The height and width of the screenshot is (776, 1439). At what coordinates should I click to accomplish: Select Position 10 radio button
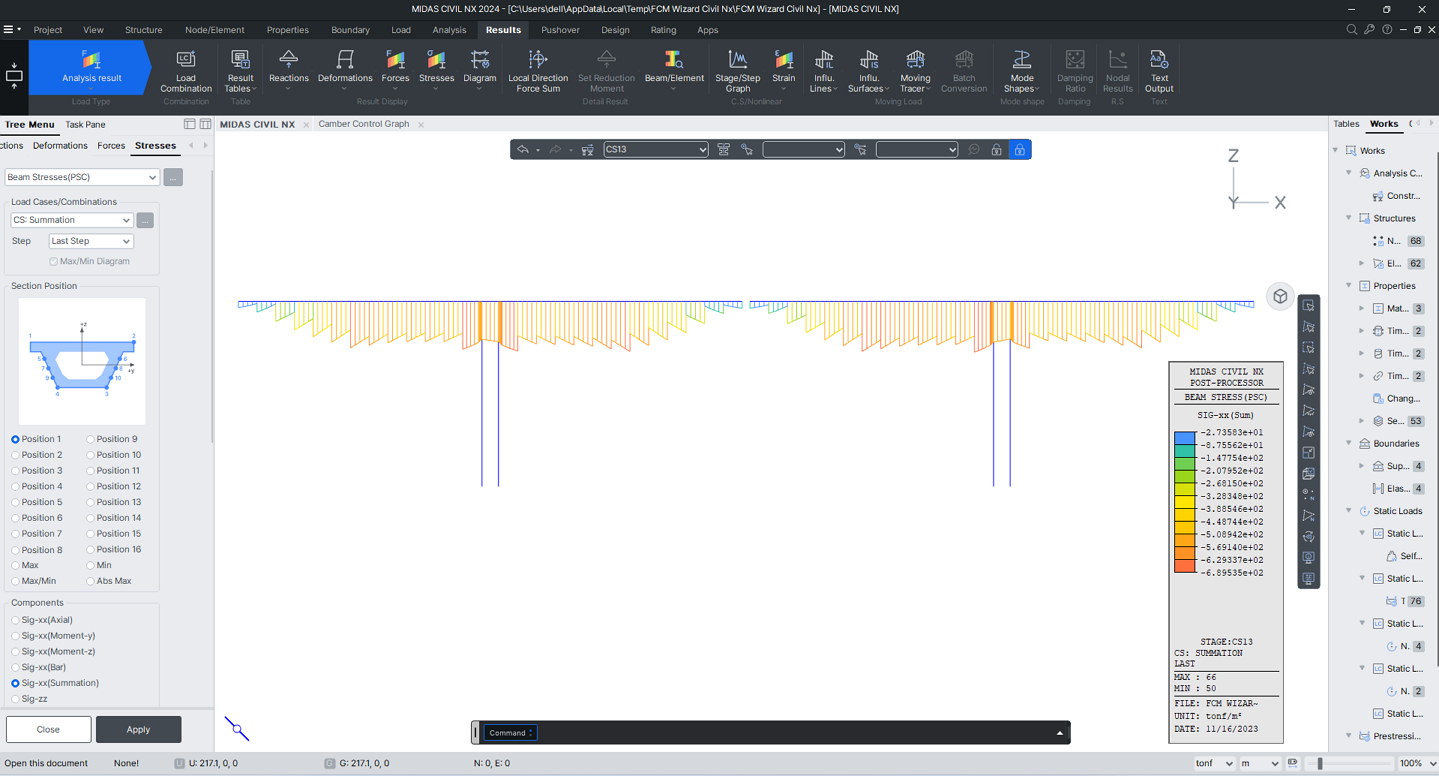tap(90, 455)
